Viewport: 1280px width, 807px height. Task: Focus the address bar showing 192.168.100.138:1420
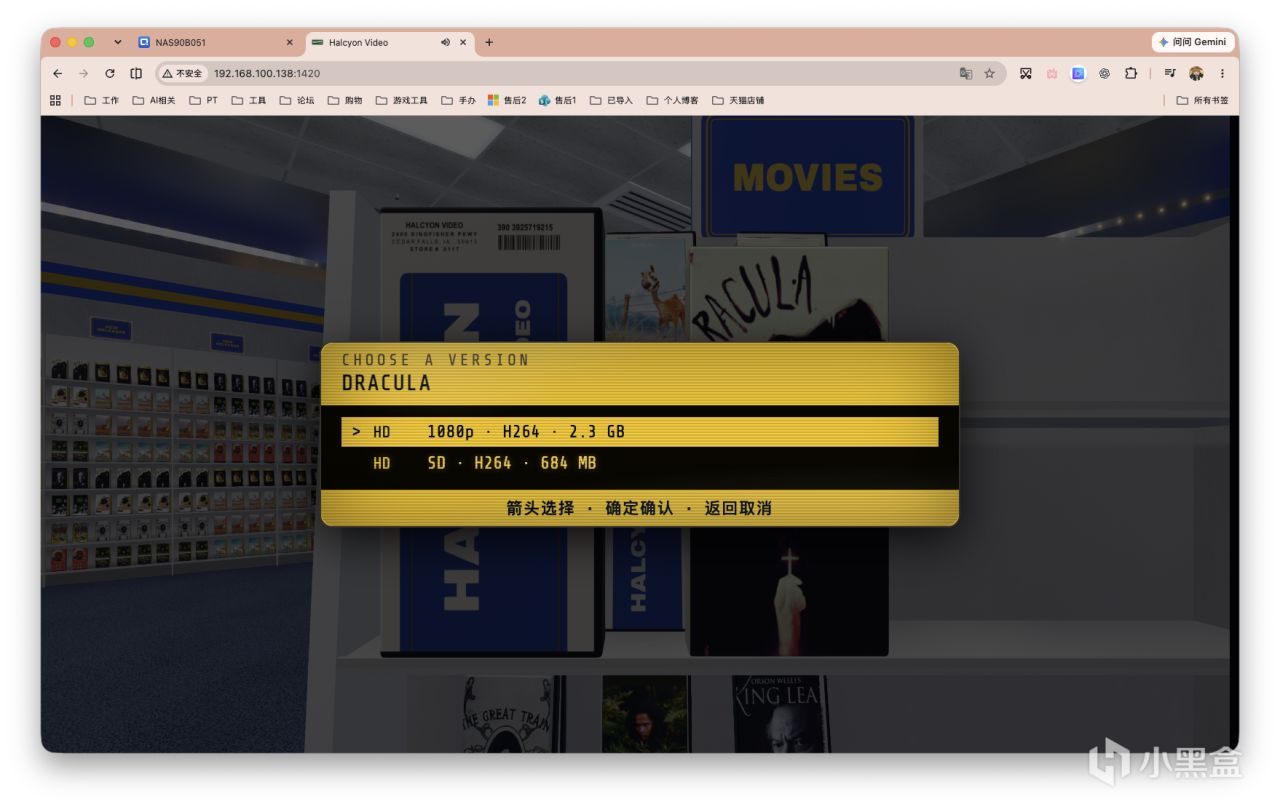(x=580, y=73)
